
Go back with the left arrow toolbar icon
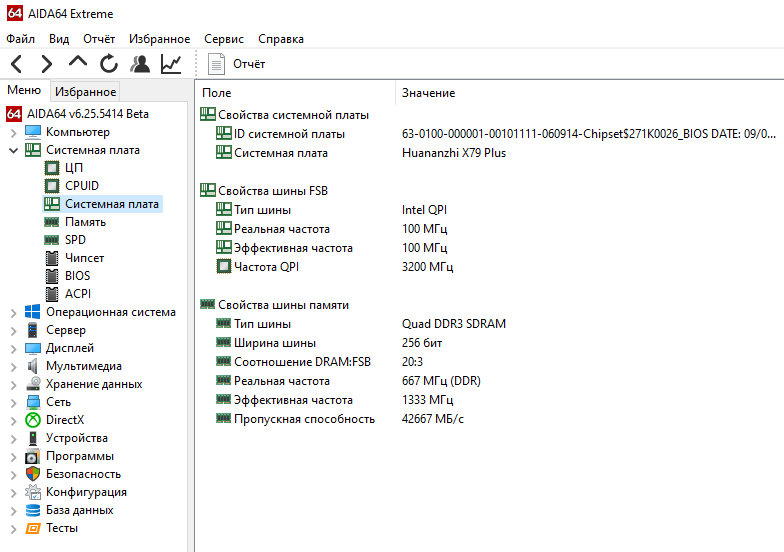(x=16, y=64)
